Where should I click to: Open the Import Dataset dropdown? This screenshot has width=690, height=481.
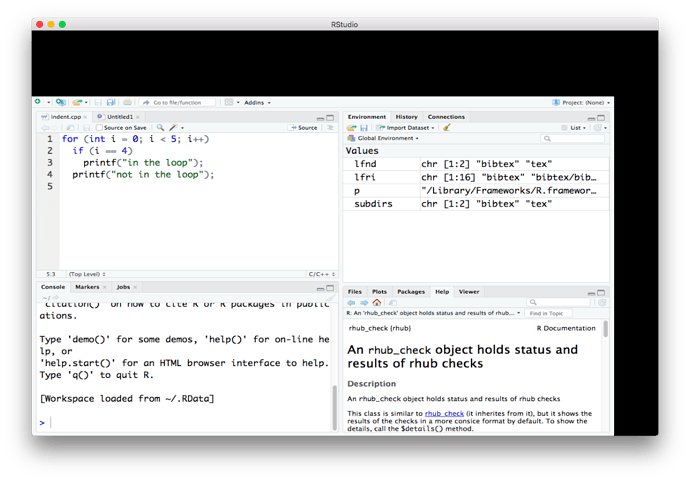[x=406, y=128]
